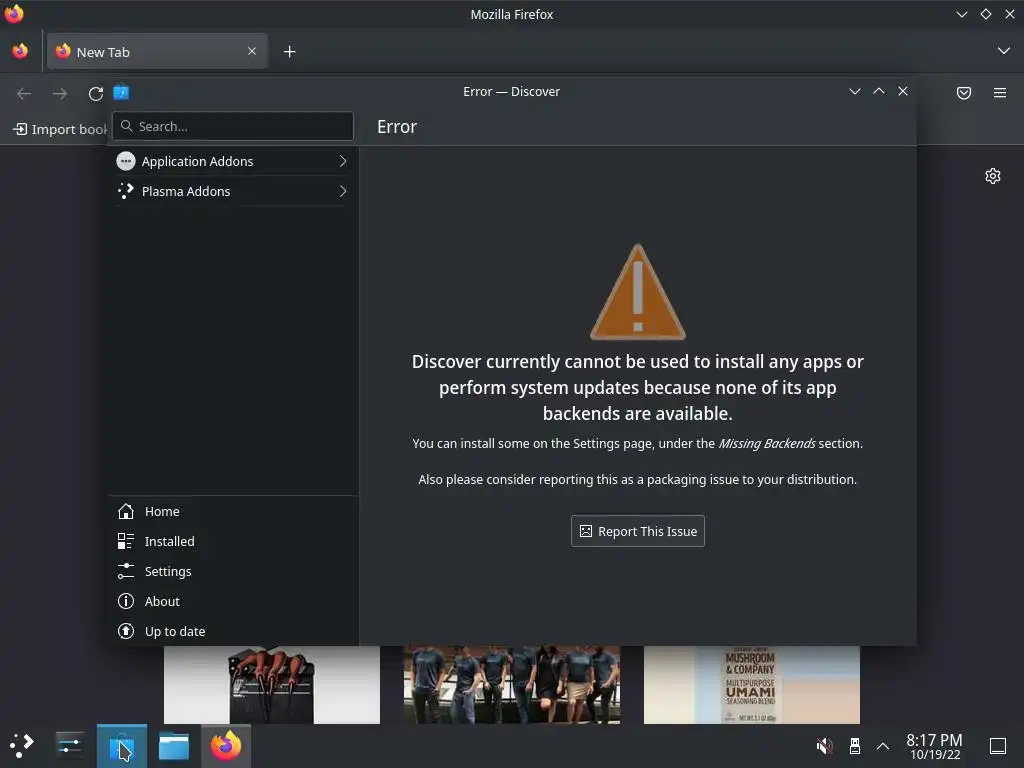Click the Discover taskbar icon
This screenshot has width=1024, height=768.
(x=122, y=746)
